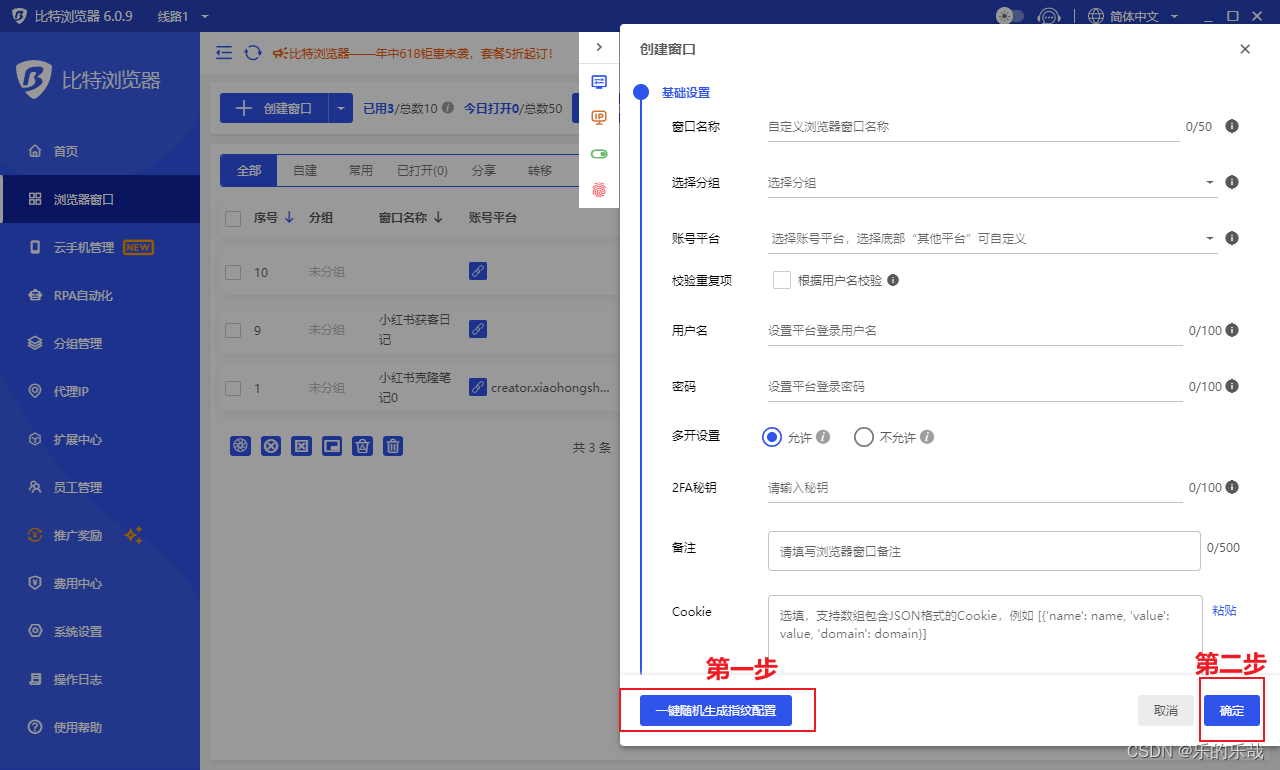Switch to 转移 tab
This screenshot has width=1280, height=770.
point(540,171)
